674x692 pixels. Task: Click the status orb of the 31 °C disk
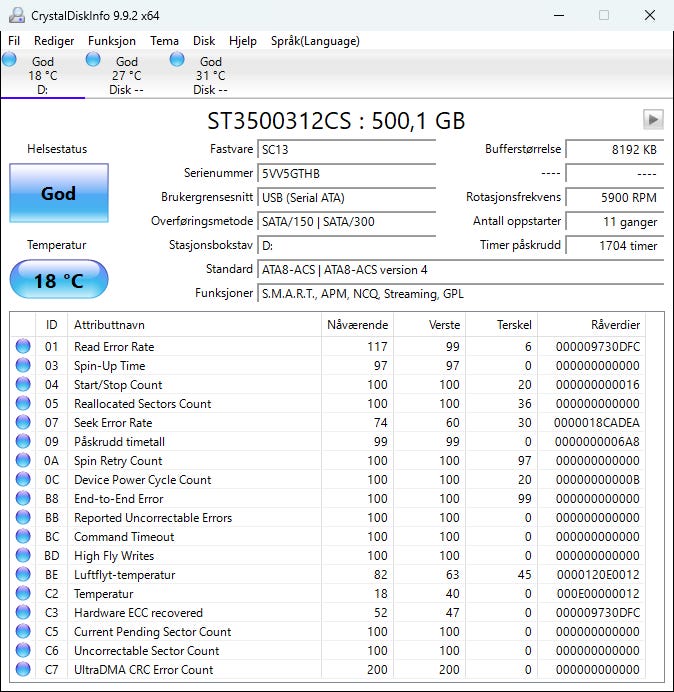click(177, 59)
